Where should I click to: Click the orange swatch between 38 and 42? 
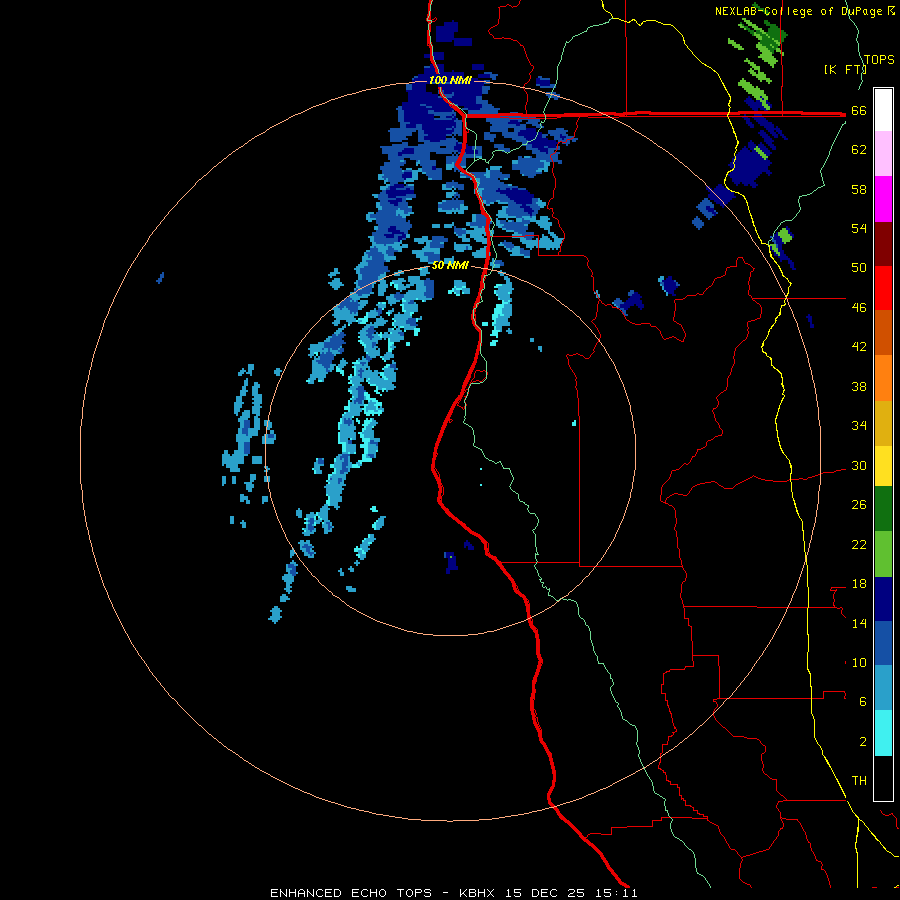click(883, 378)
